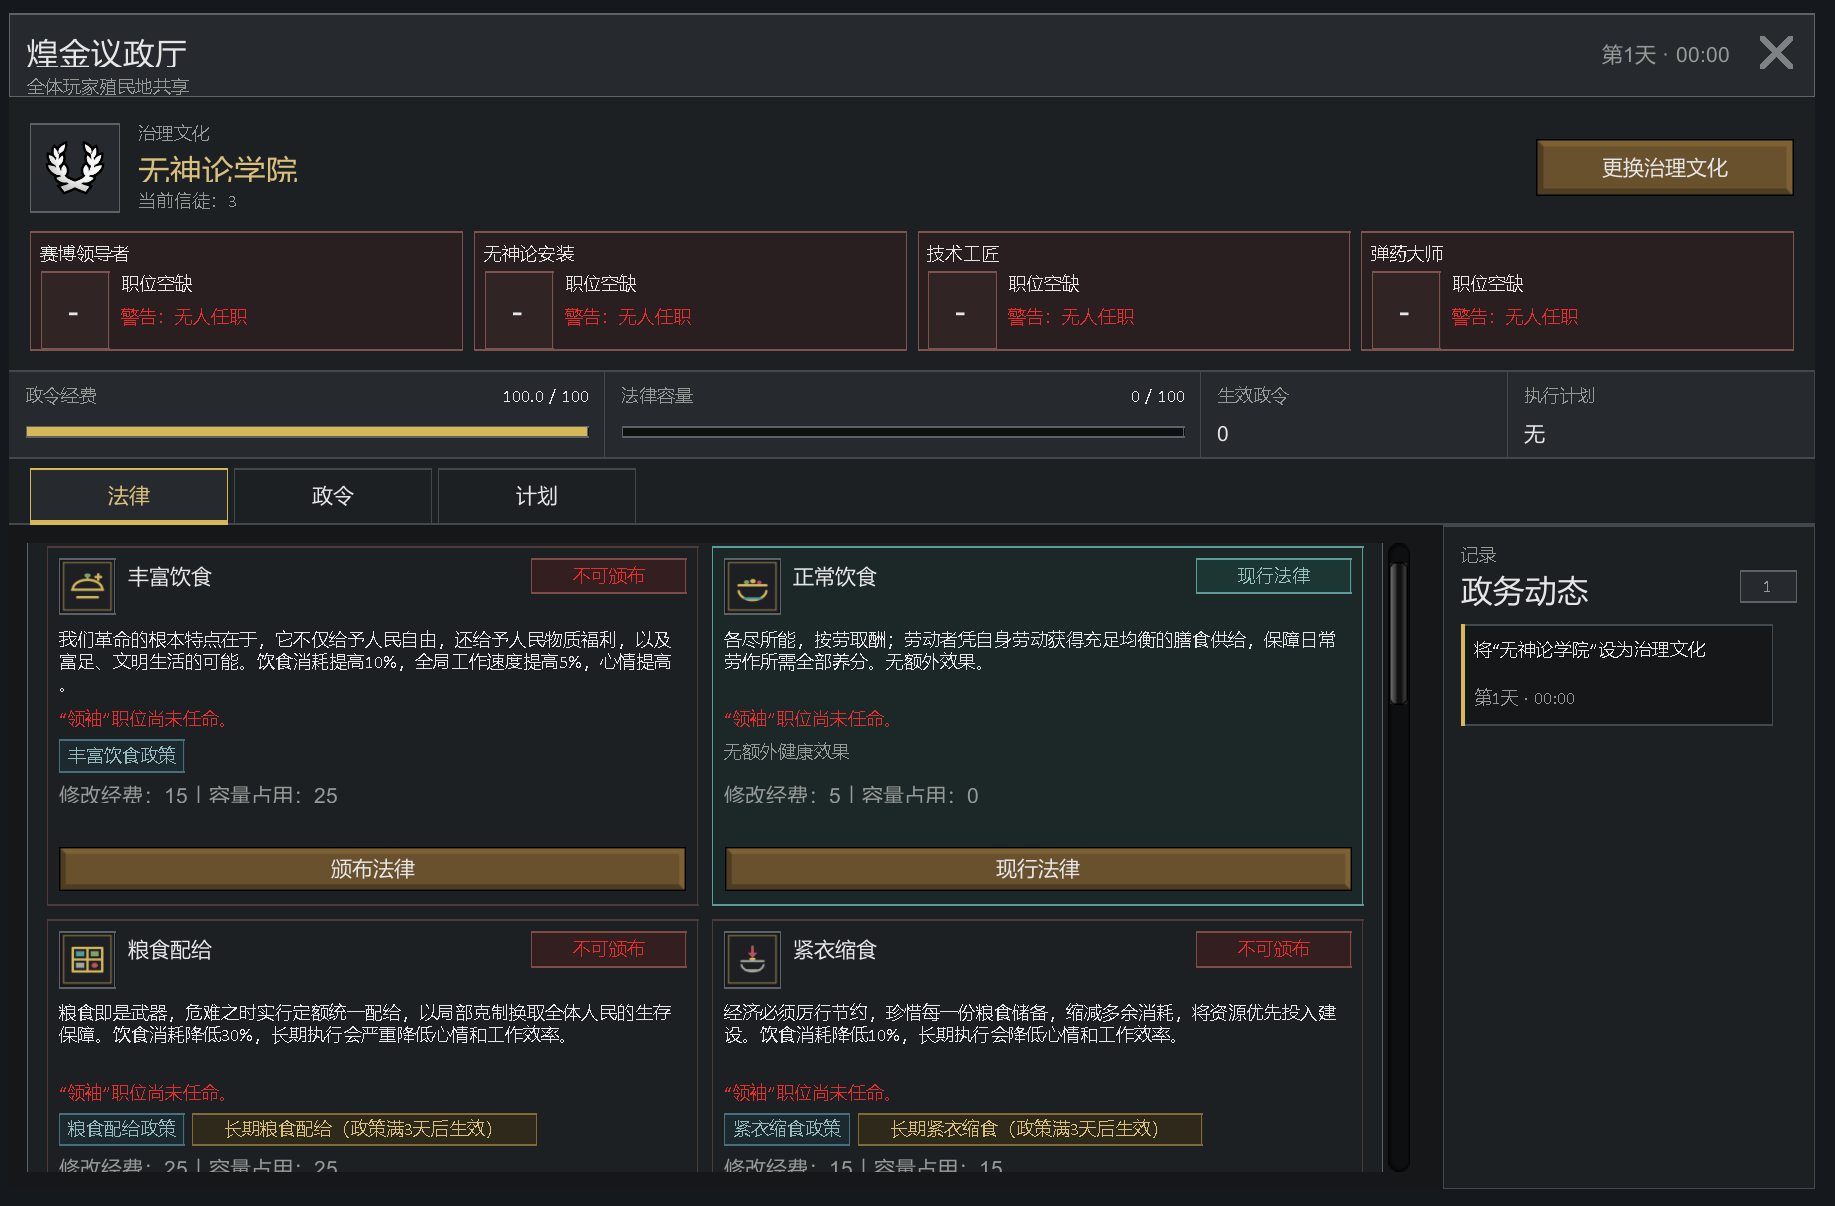This screenshot has width=1835, height=1206.
Task: Click the 粮食配给 law title
Action: click(170, 950)
